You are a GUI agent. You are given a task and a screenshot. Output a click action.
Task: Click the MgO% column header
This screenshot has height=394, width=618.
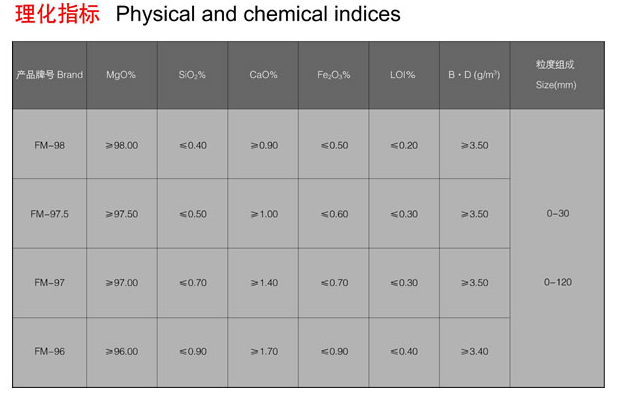[121, 75]
